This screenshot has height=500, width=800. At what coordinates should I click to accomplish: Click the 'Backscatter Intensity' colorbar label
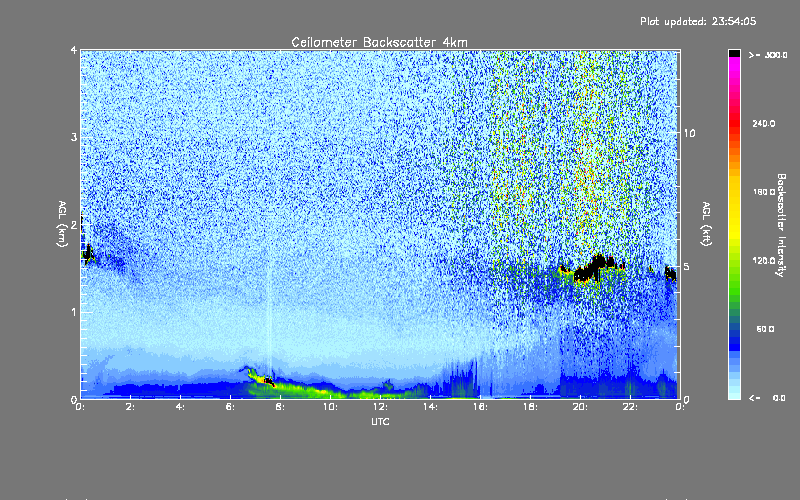[781, 225]
